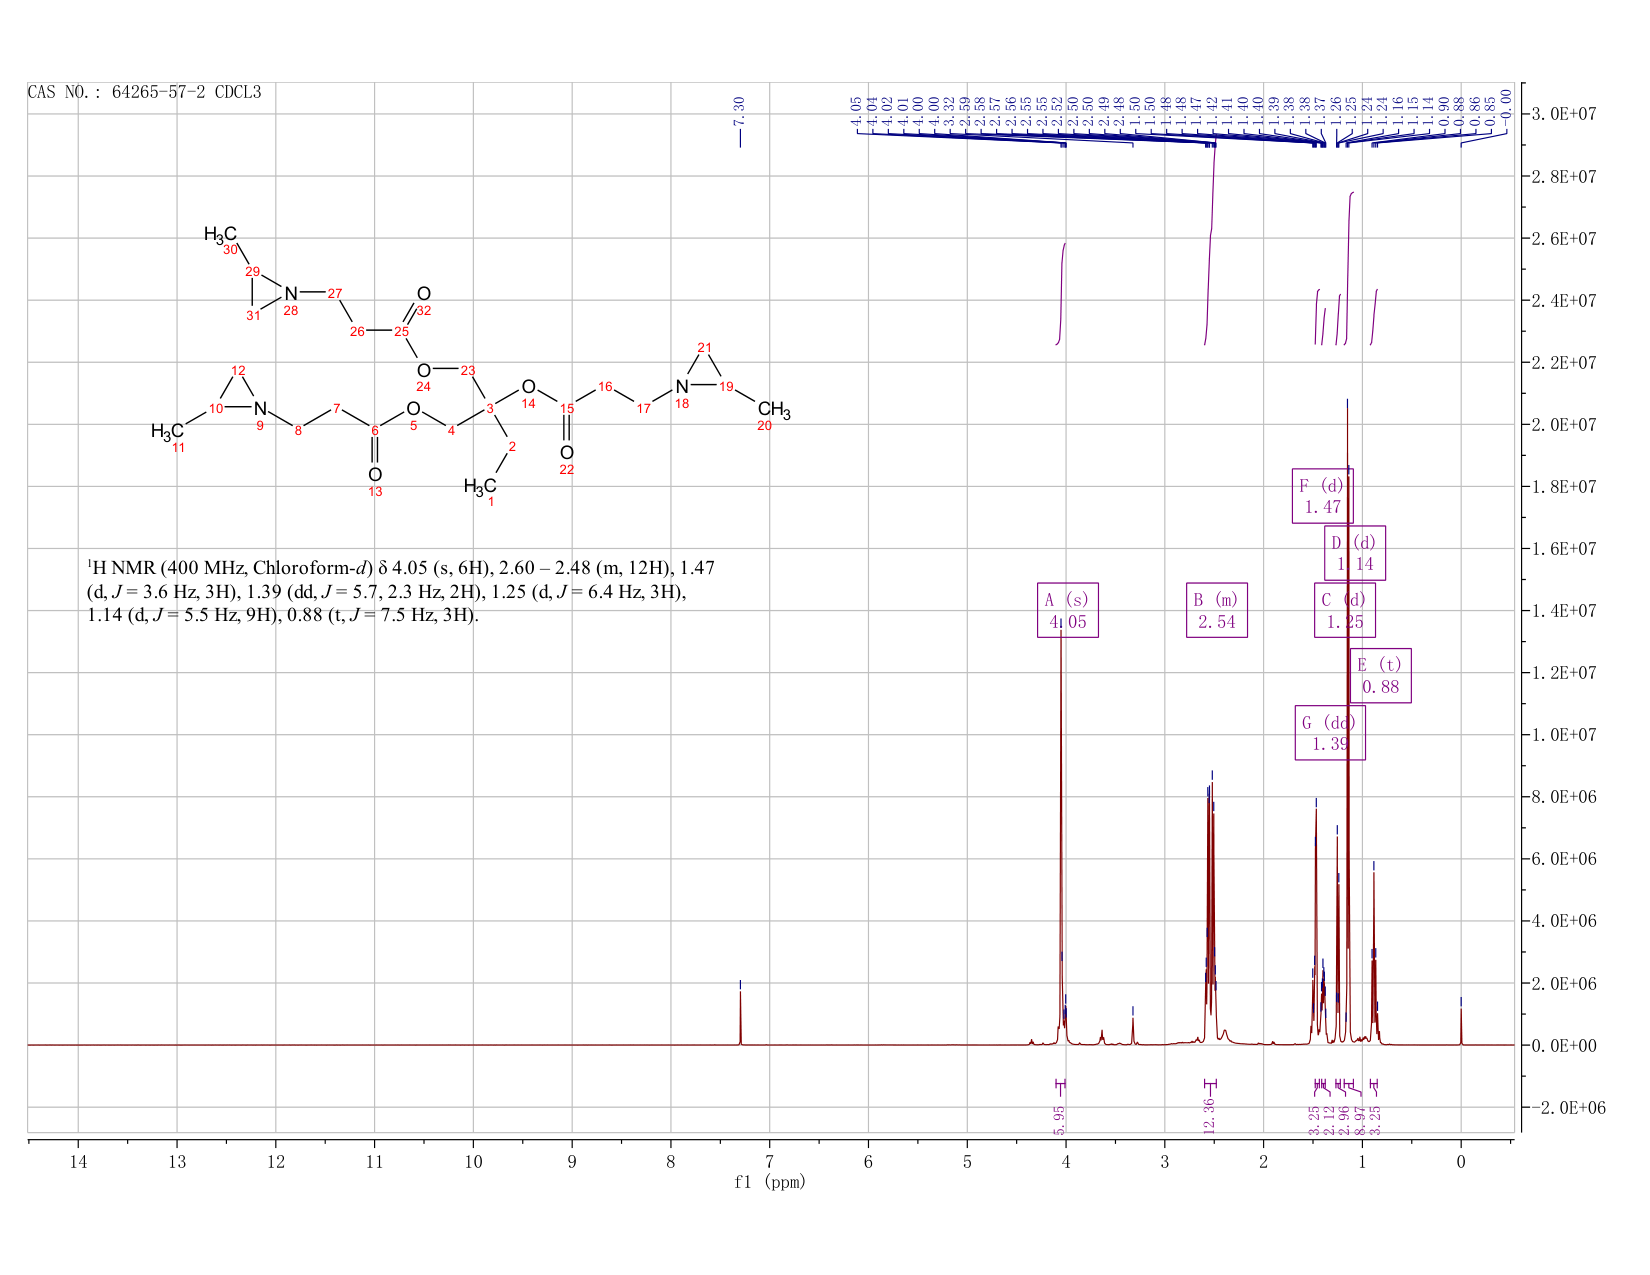The height and width of the screenshot is (1275, 1650).
Task: Click x-axis tick label 5
Action: click(968, 1162)
